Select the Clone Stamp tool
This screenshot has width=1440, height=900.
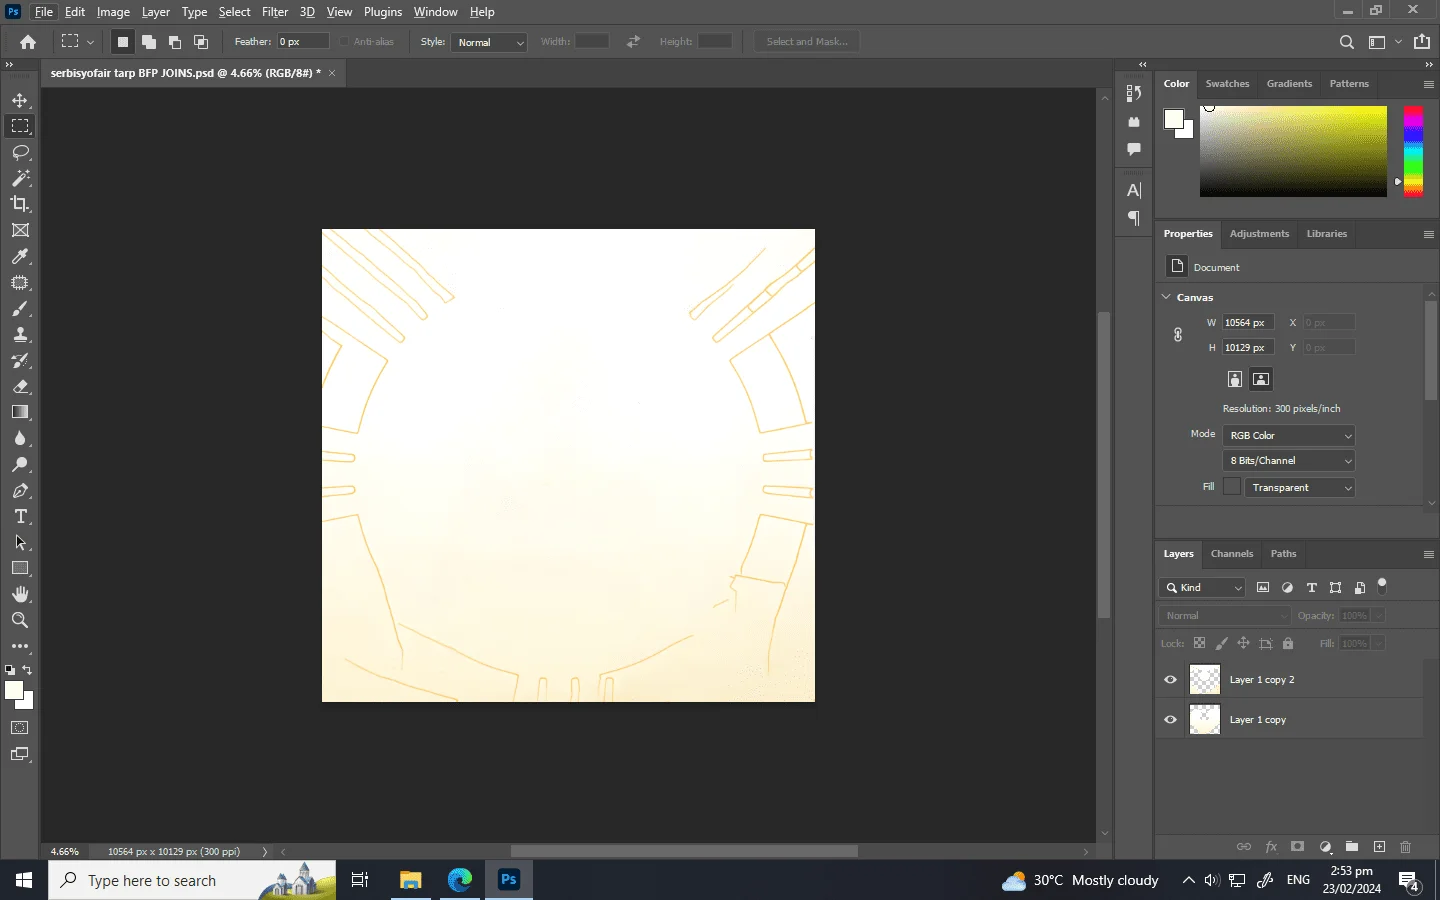(20, 335)
